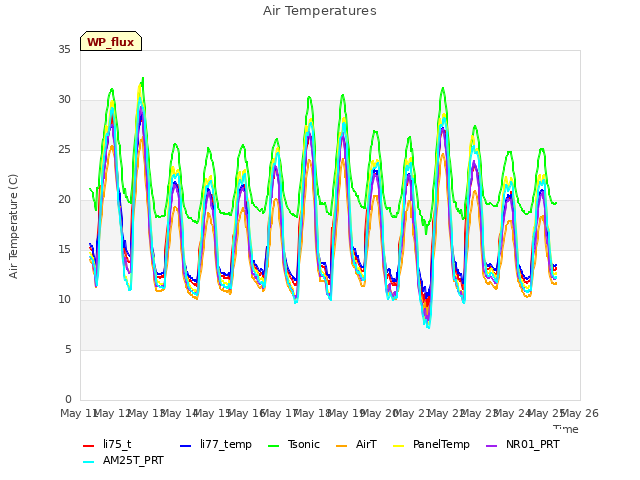Click the blue li77_temp legend swatch

(x=186, y=446)
